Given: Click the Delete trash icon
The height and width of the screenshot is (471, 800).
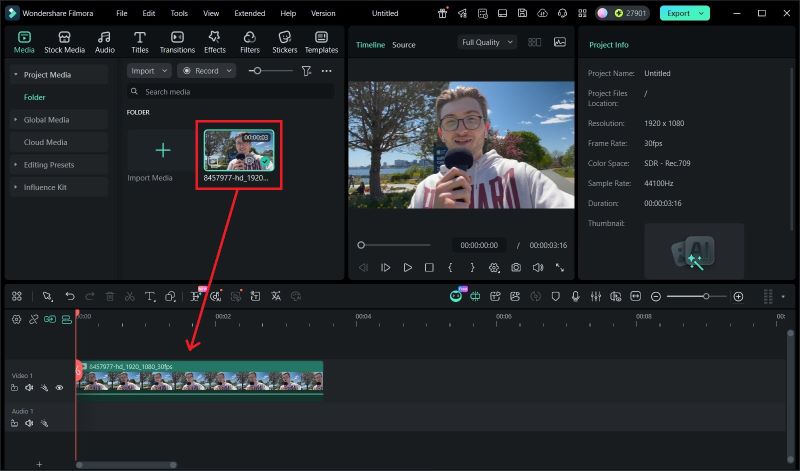Looking at the screenshot, I should click(110, 296).
